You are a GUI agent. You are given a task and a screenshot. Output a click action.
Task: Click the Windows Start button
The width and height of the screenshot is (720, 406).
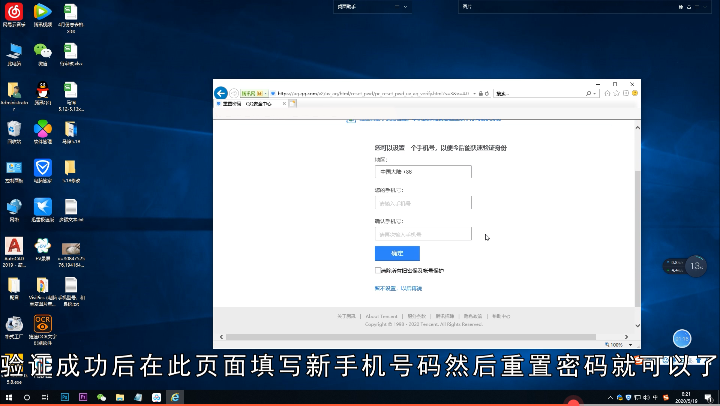8,397
